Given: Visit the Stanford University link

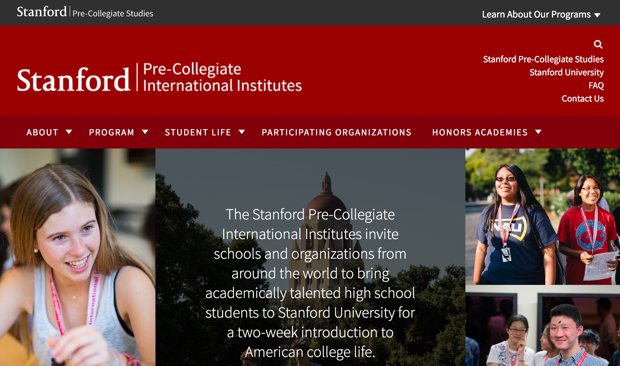Looking at the screenshot, I should 566,72.
